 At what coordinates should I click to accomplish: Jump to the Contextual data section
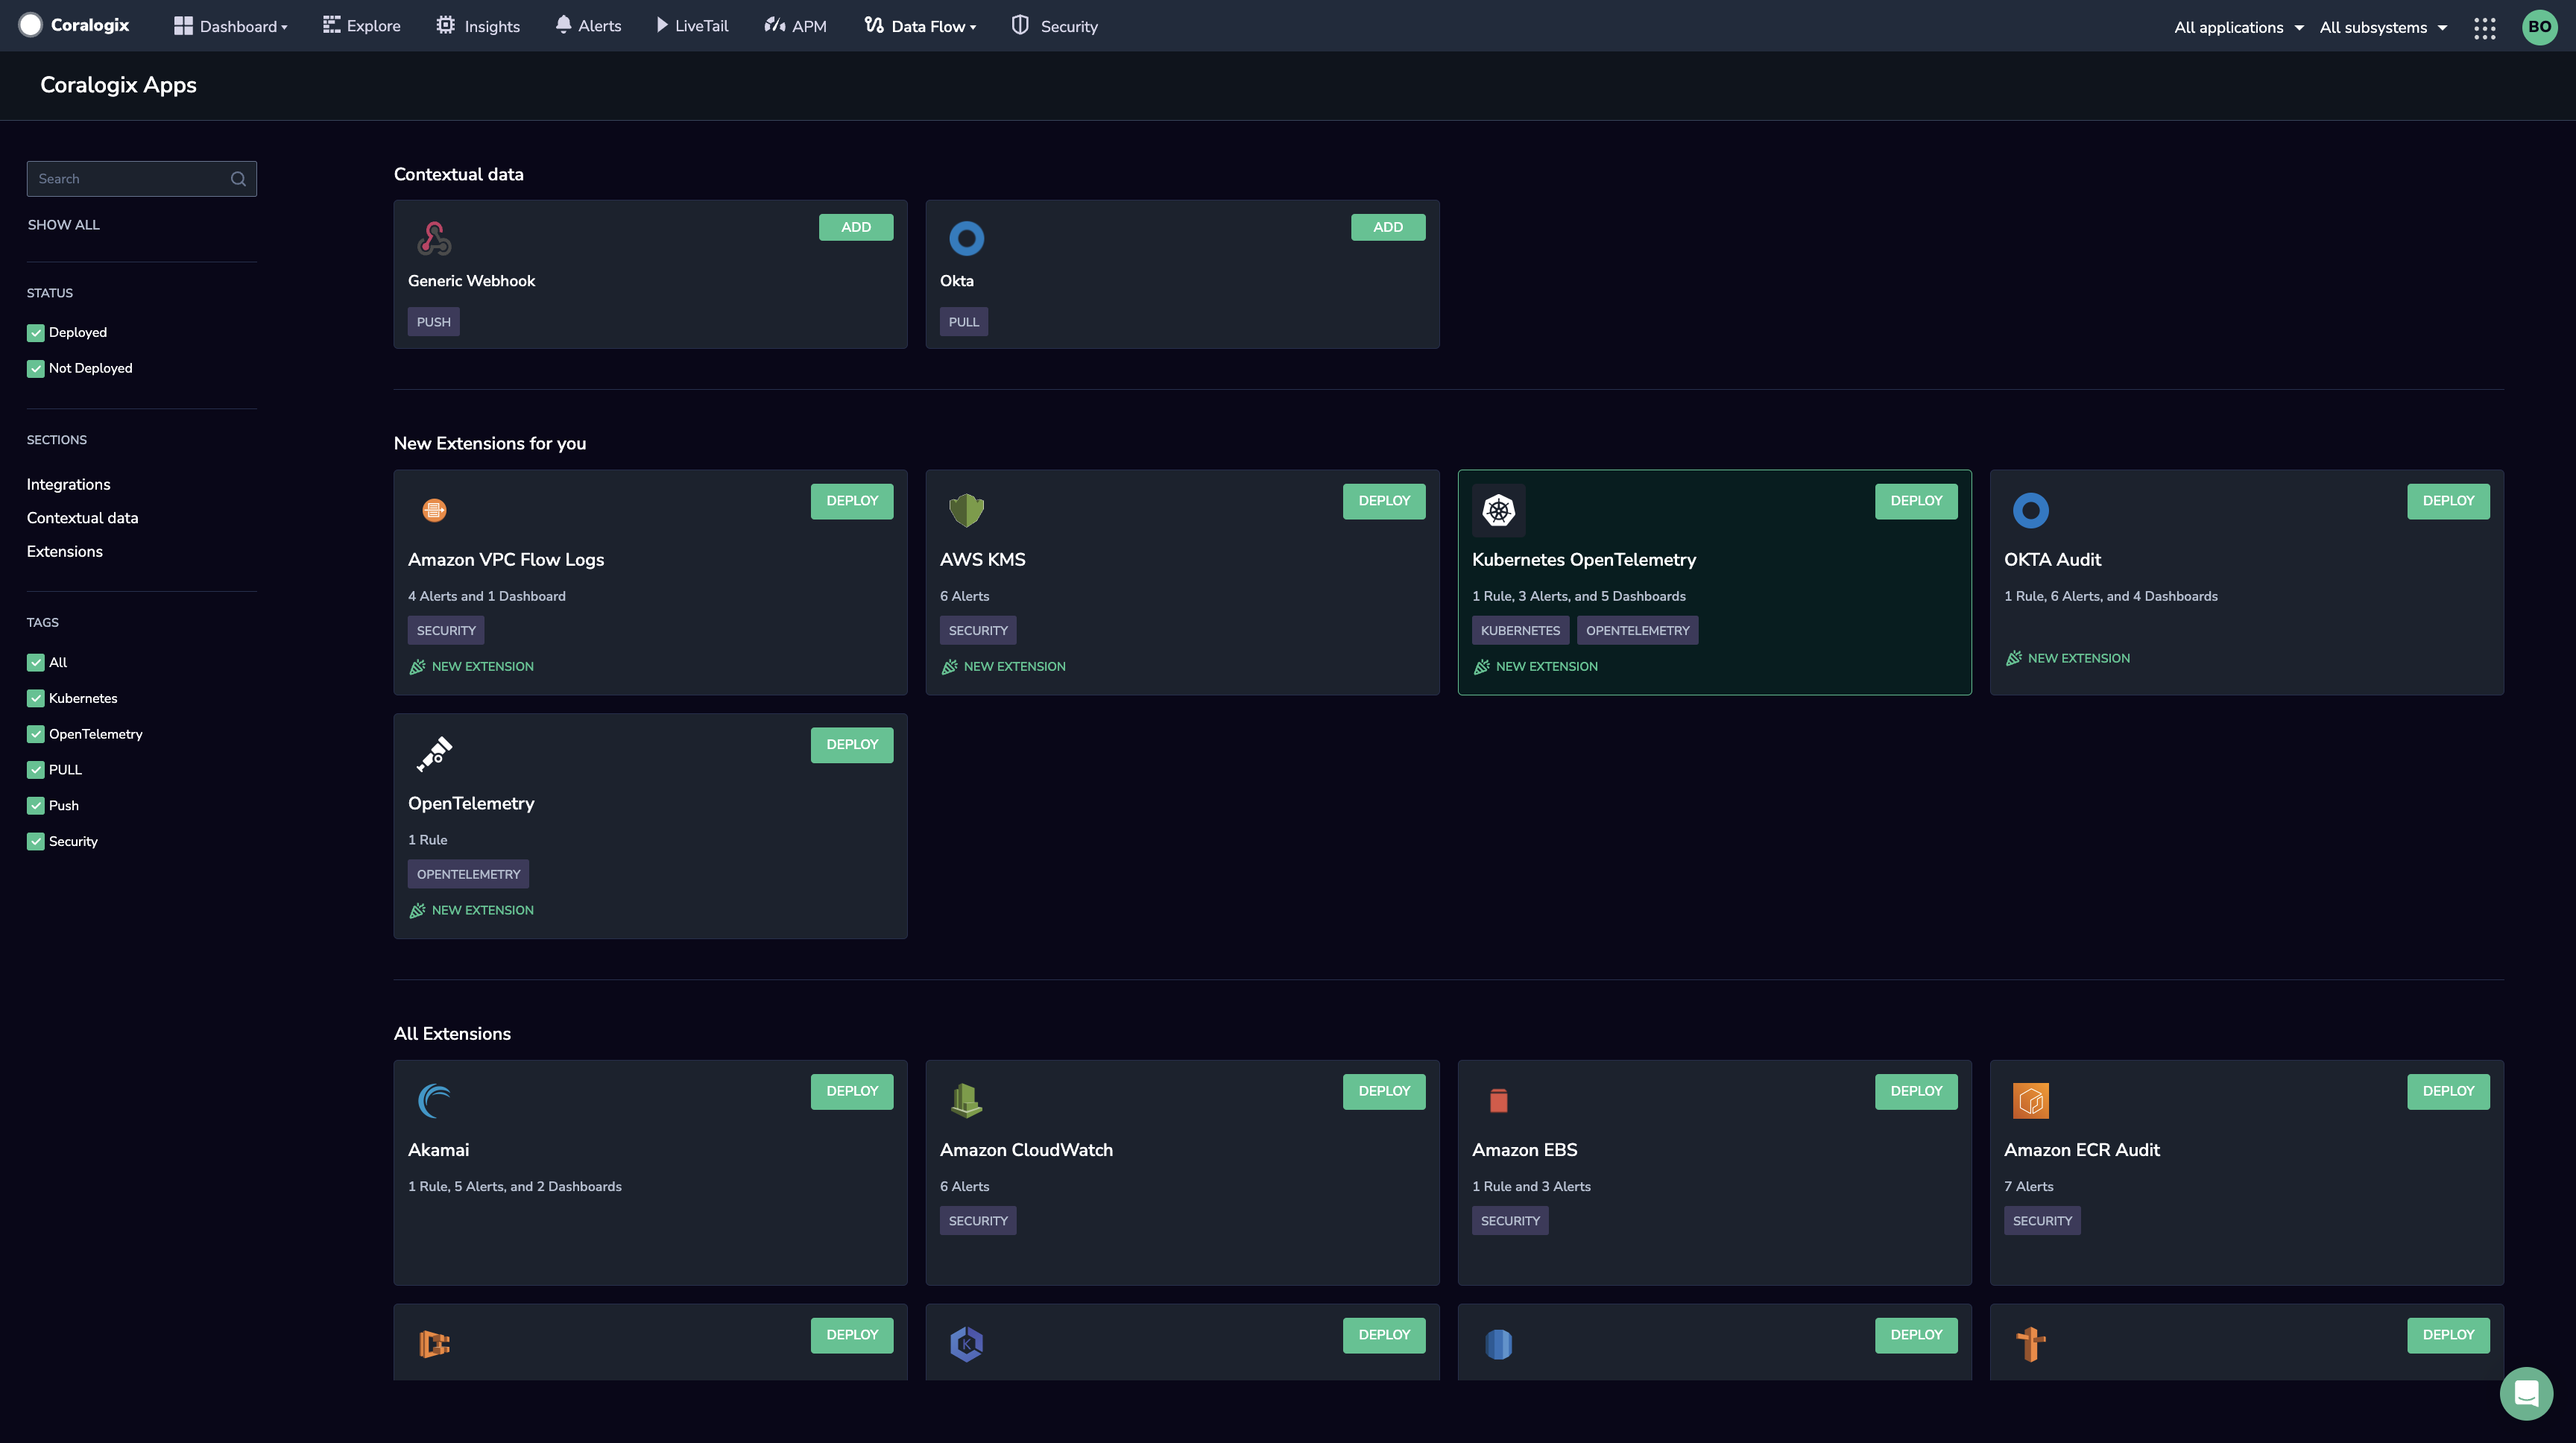pos(82,518)
